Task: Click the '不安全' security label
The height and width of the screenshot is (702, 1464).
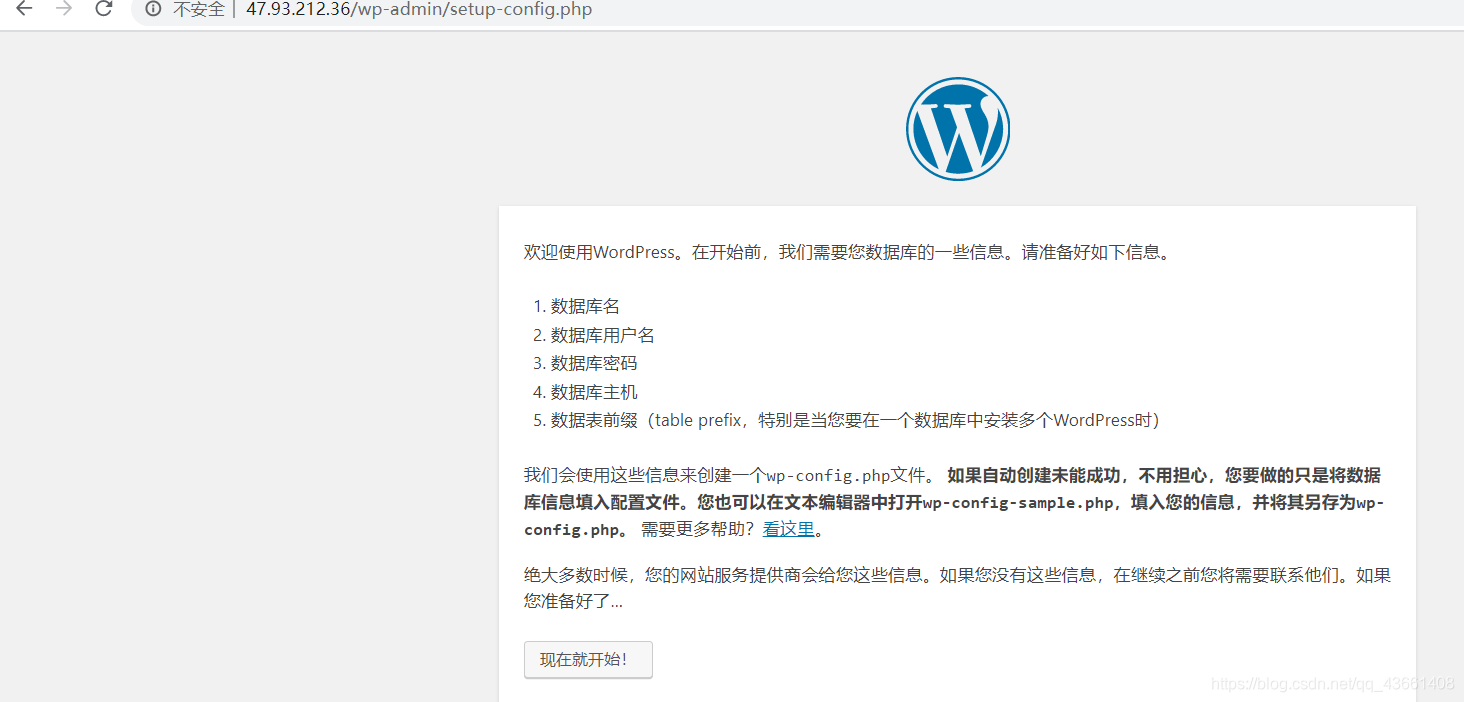Action: click(x=198, y=10)
